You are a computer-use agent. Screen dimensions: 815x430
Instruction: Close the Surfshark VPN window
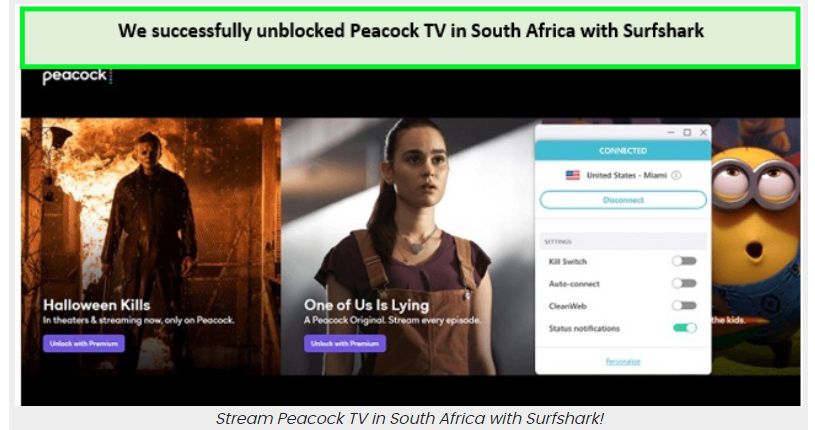point(703,133)
